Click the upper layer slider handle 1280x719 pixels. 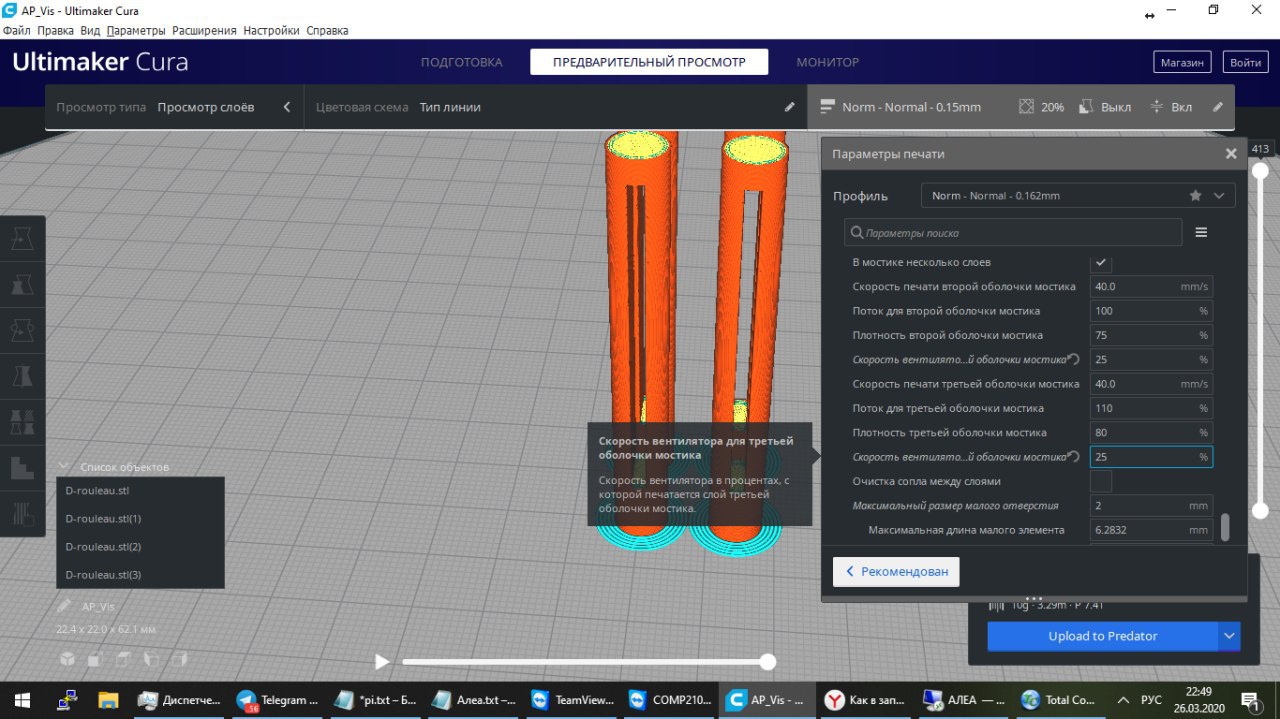click(x=1260, y=171)
